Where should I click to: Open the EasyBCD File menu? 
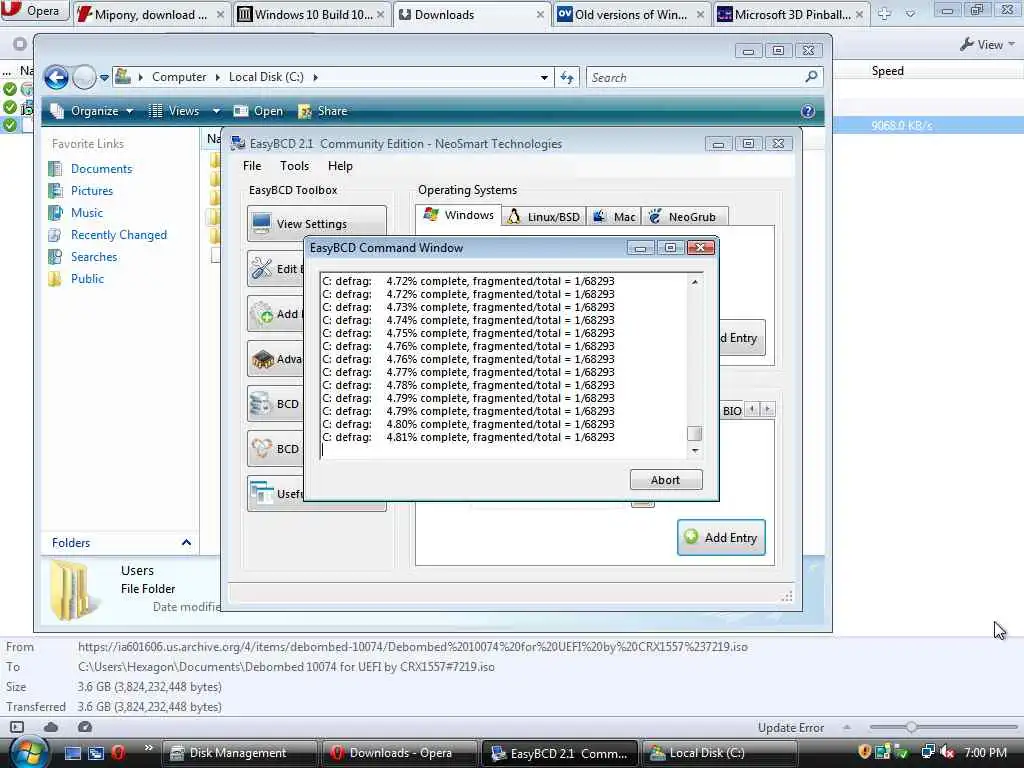point(251,166)
